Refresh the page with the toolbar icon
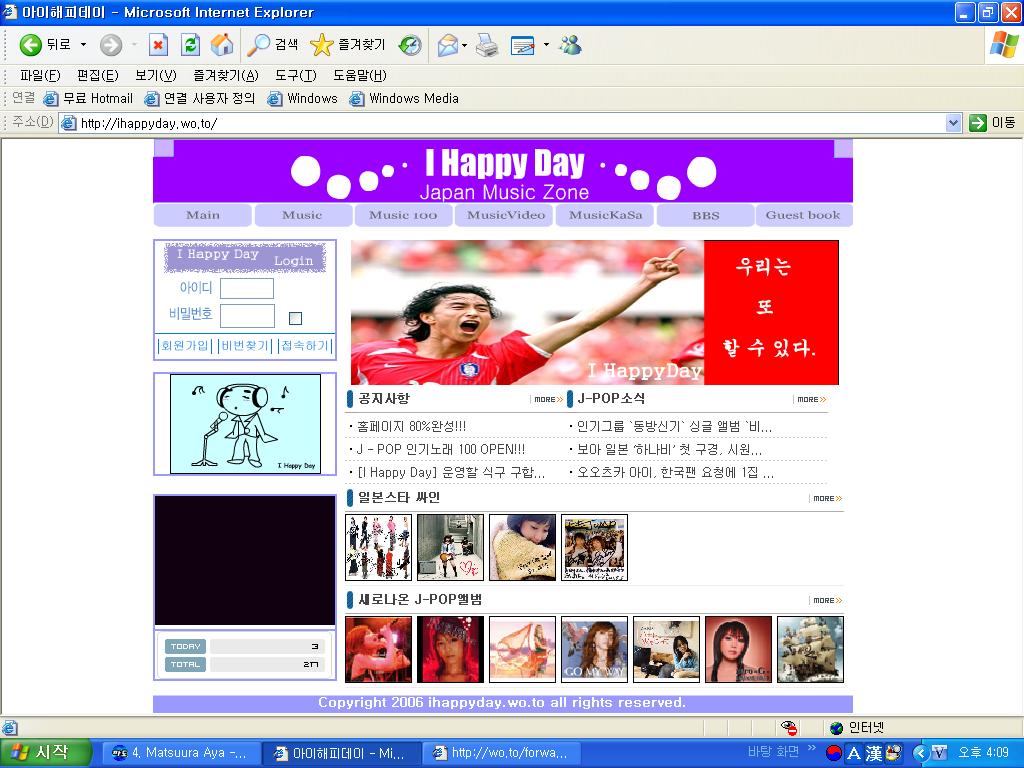The image size is (1024, 768). [x=190, y=45]
